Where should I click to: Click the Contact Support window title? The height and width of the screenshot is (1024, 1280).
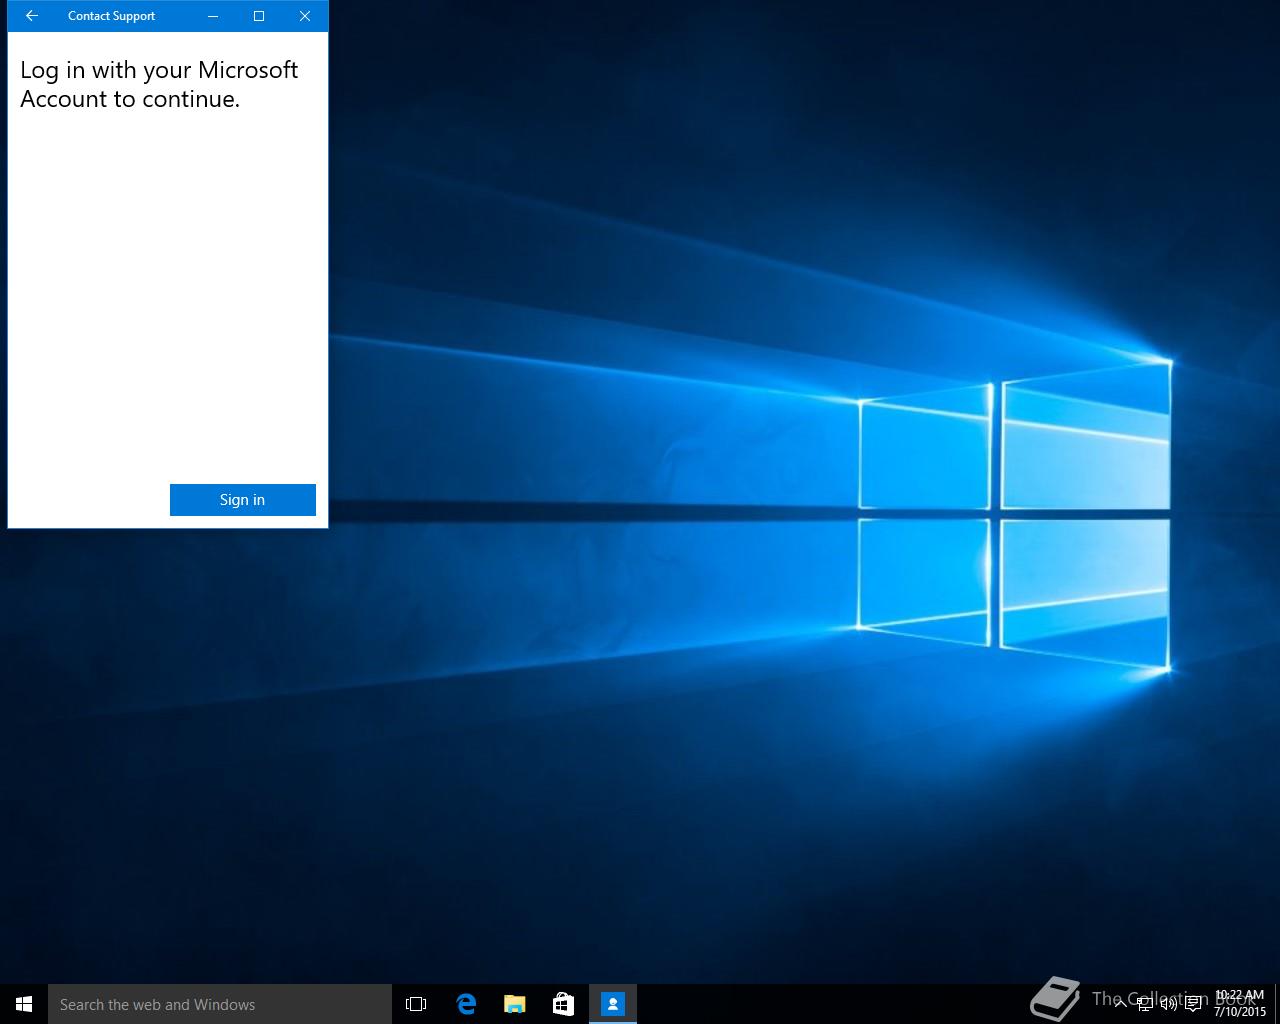pos(112,16)
